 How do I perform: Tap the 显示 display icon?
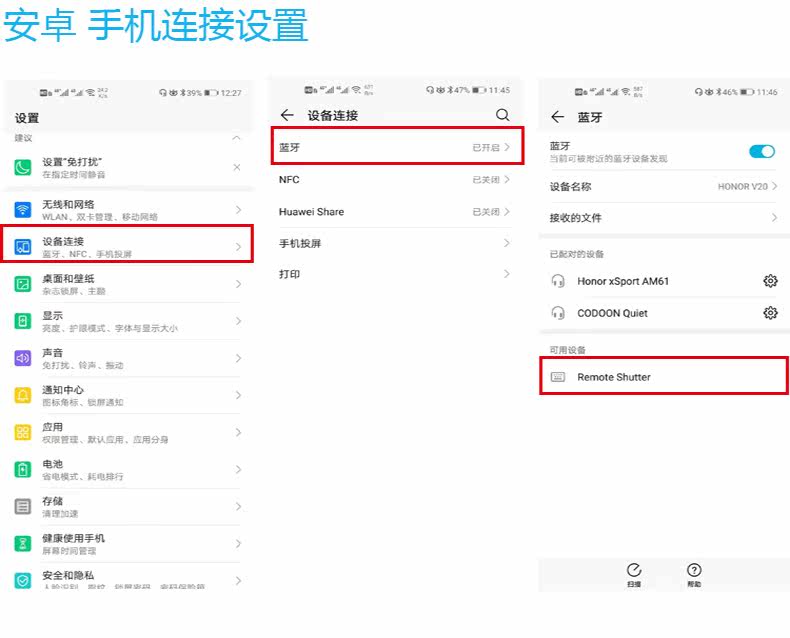click(23, 321)
